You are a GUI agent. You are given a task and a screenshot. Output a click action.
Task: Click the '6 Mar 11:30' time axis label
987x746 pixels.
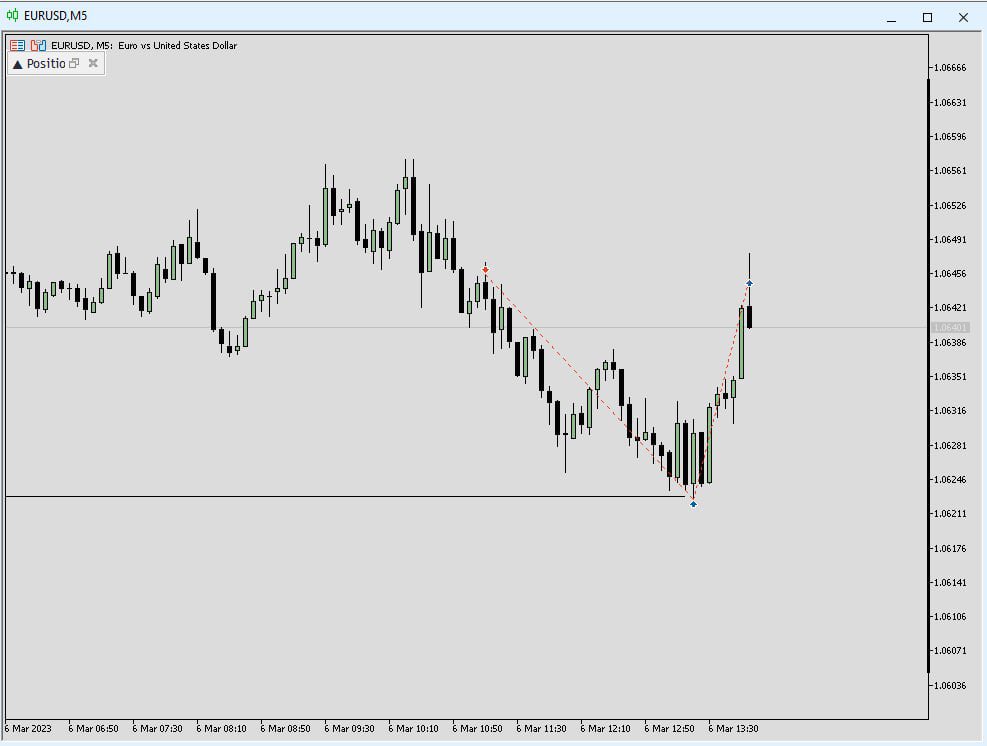pyautogui.click(x=541, y=728)
